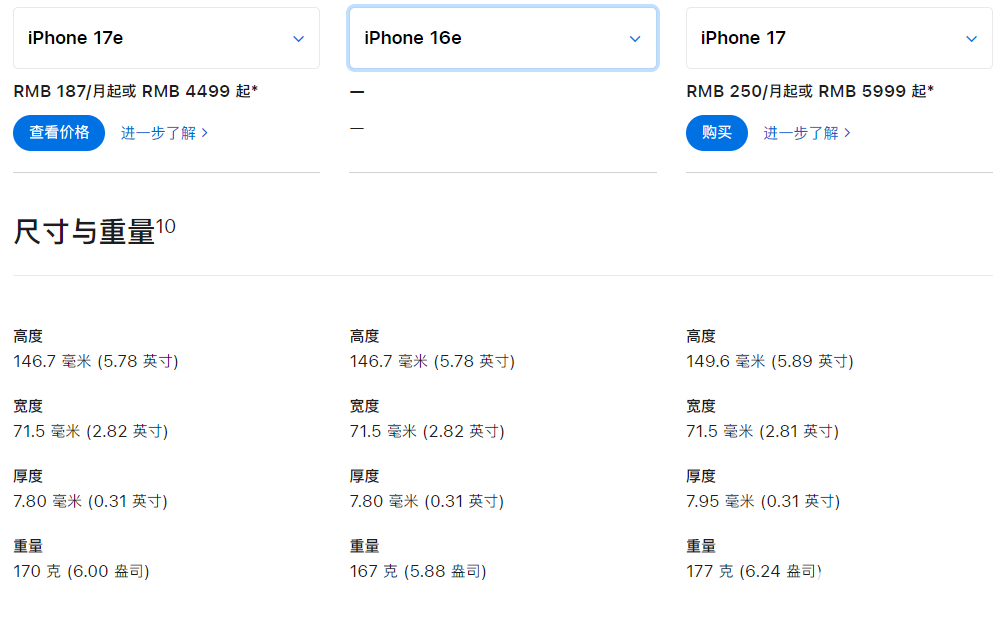Click the 尺寸与重量 section heading

click(x=84, y=232)
